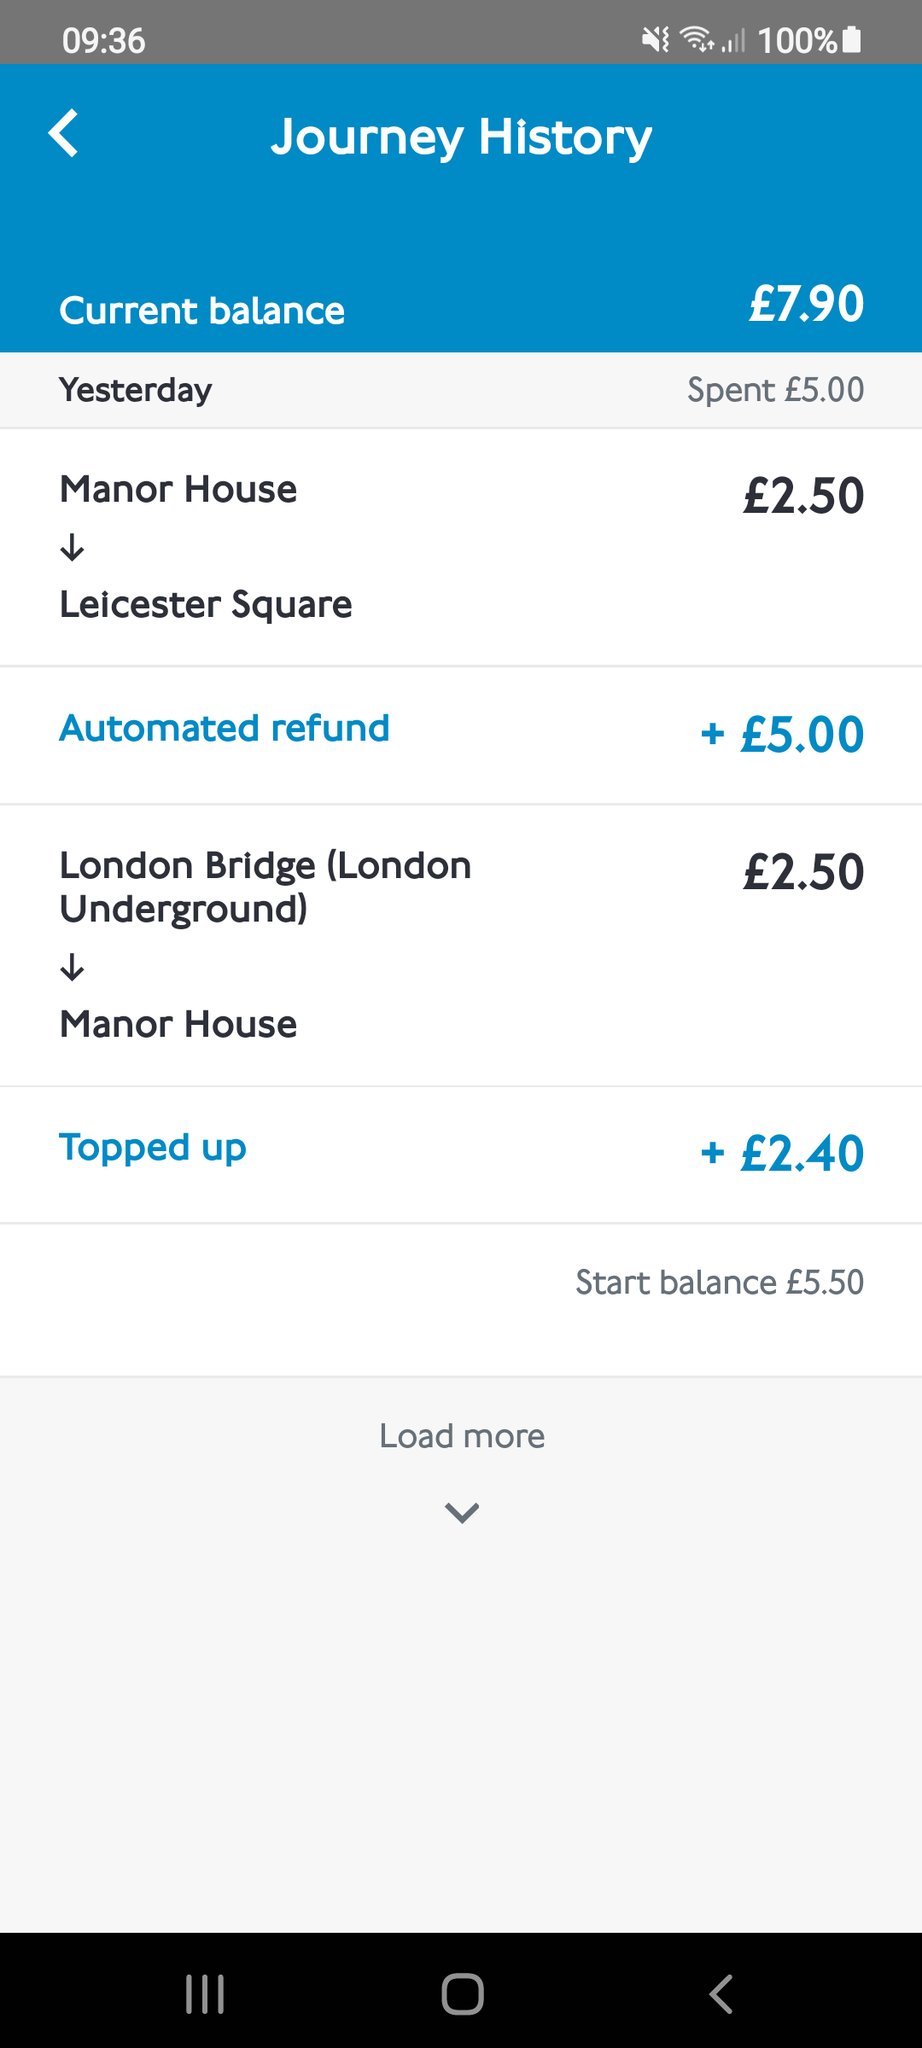
Task: Tap the + £5.00 refund amount
Action: coord(782,735)
